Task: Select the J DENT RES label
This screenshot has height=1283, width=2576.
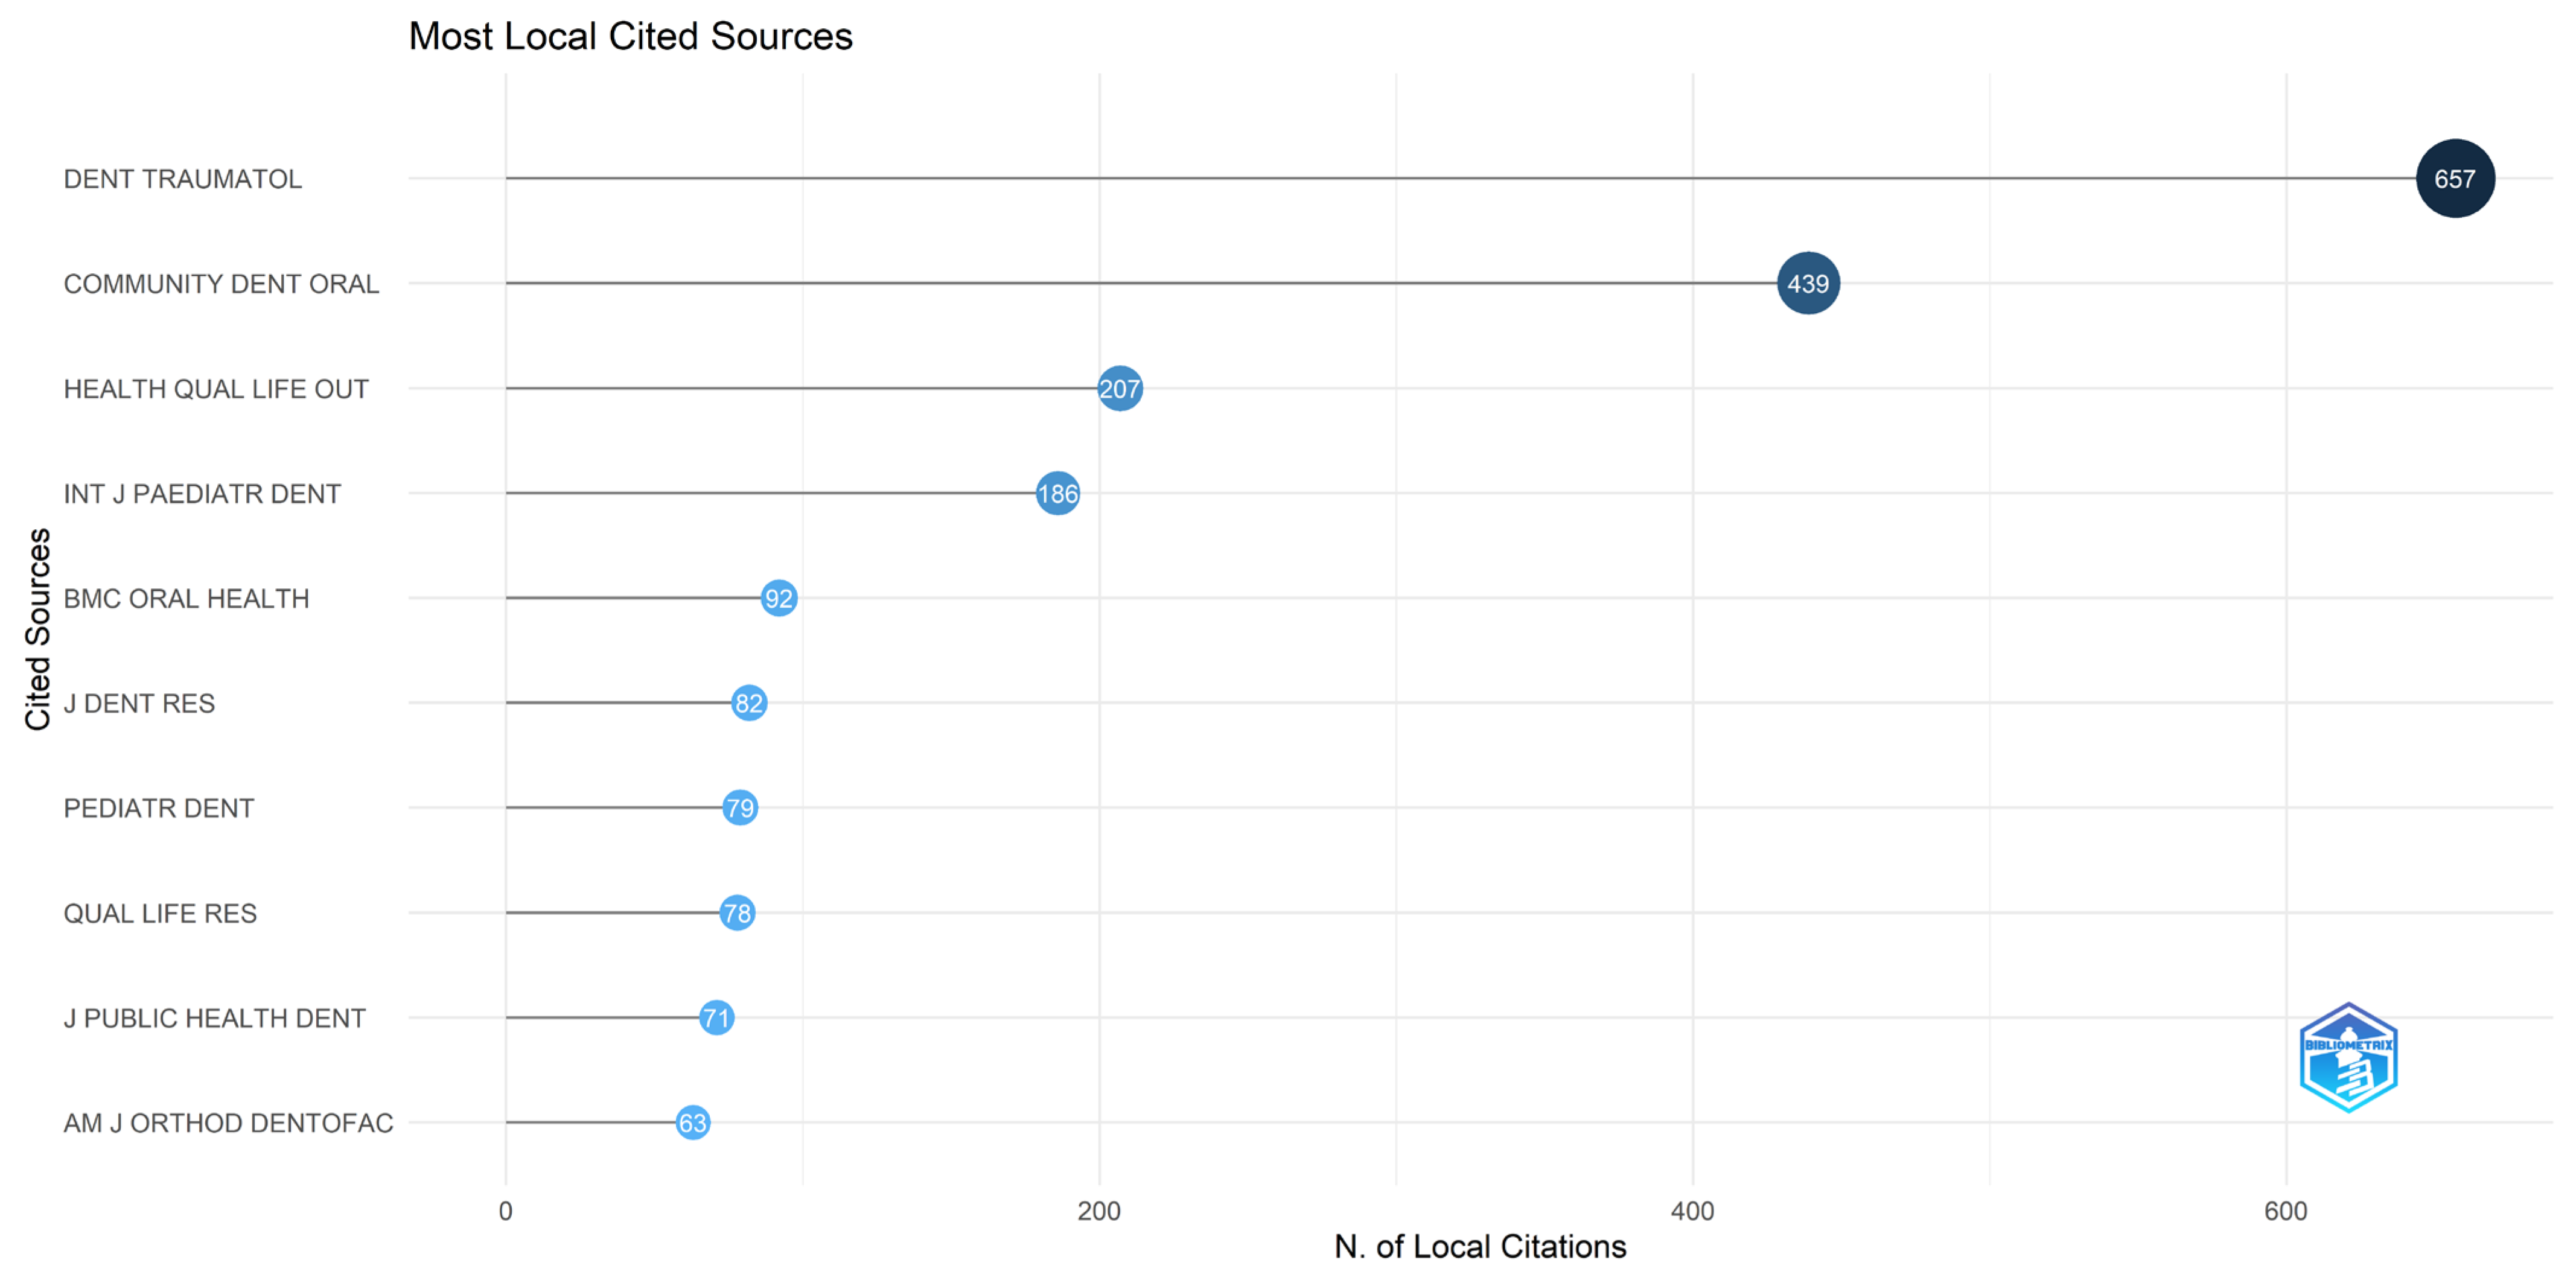Action: click(x=139, y=704)
